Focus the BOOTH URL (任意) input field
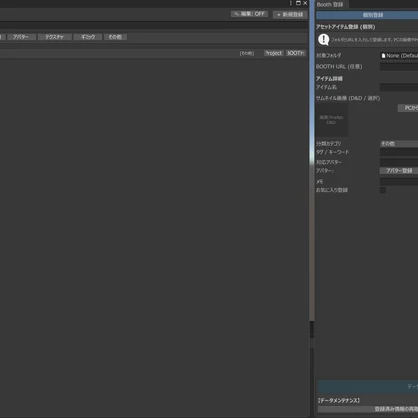The image size is (418, 418). click(x=399, y=67)
